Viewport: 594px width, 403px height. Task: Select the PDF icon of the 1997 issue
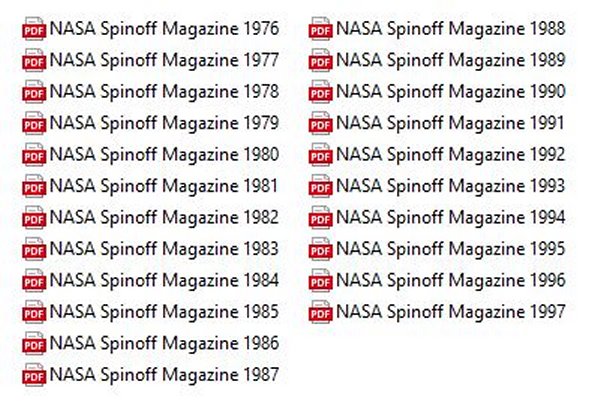(321, 312)
